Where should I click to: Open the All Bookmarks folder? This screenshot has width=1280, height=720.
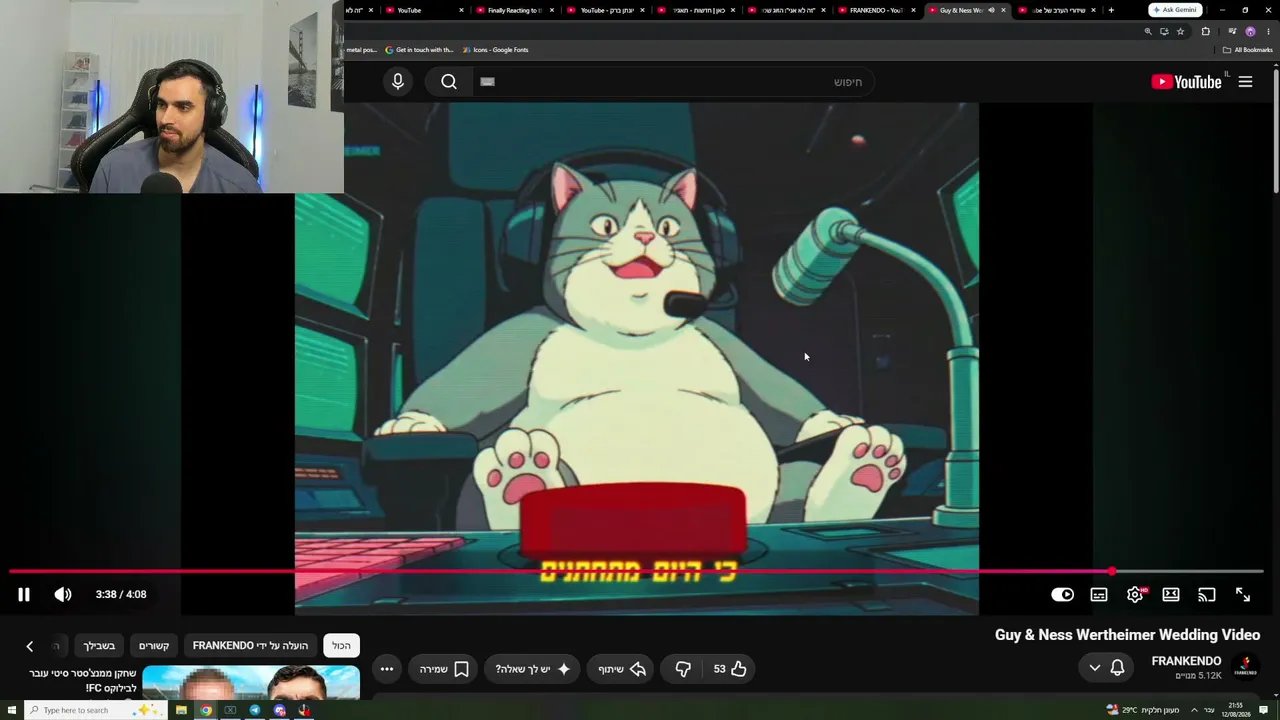click(x=1247, y=50)
